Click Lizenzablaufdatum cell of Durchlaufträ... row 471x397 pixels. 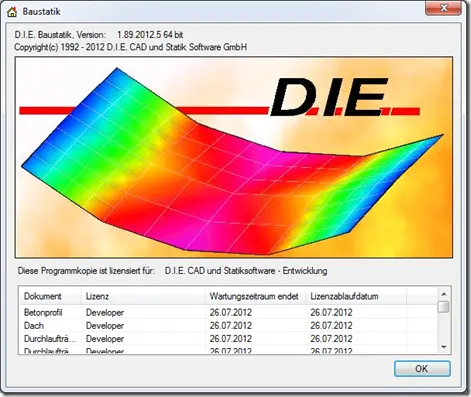(331, 339)
